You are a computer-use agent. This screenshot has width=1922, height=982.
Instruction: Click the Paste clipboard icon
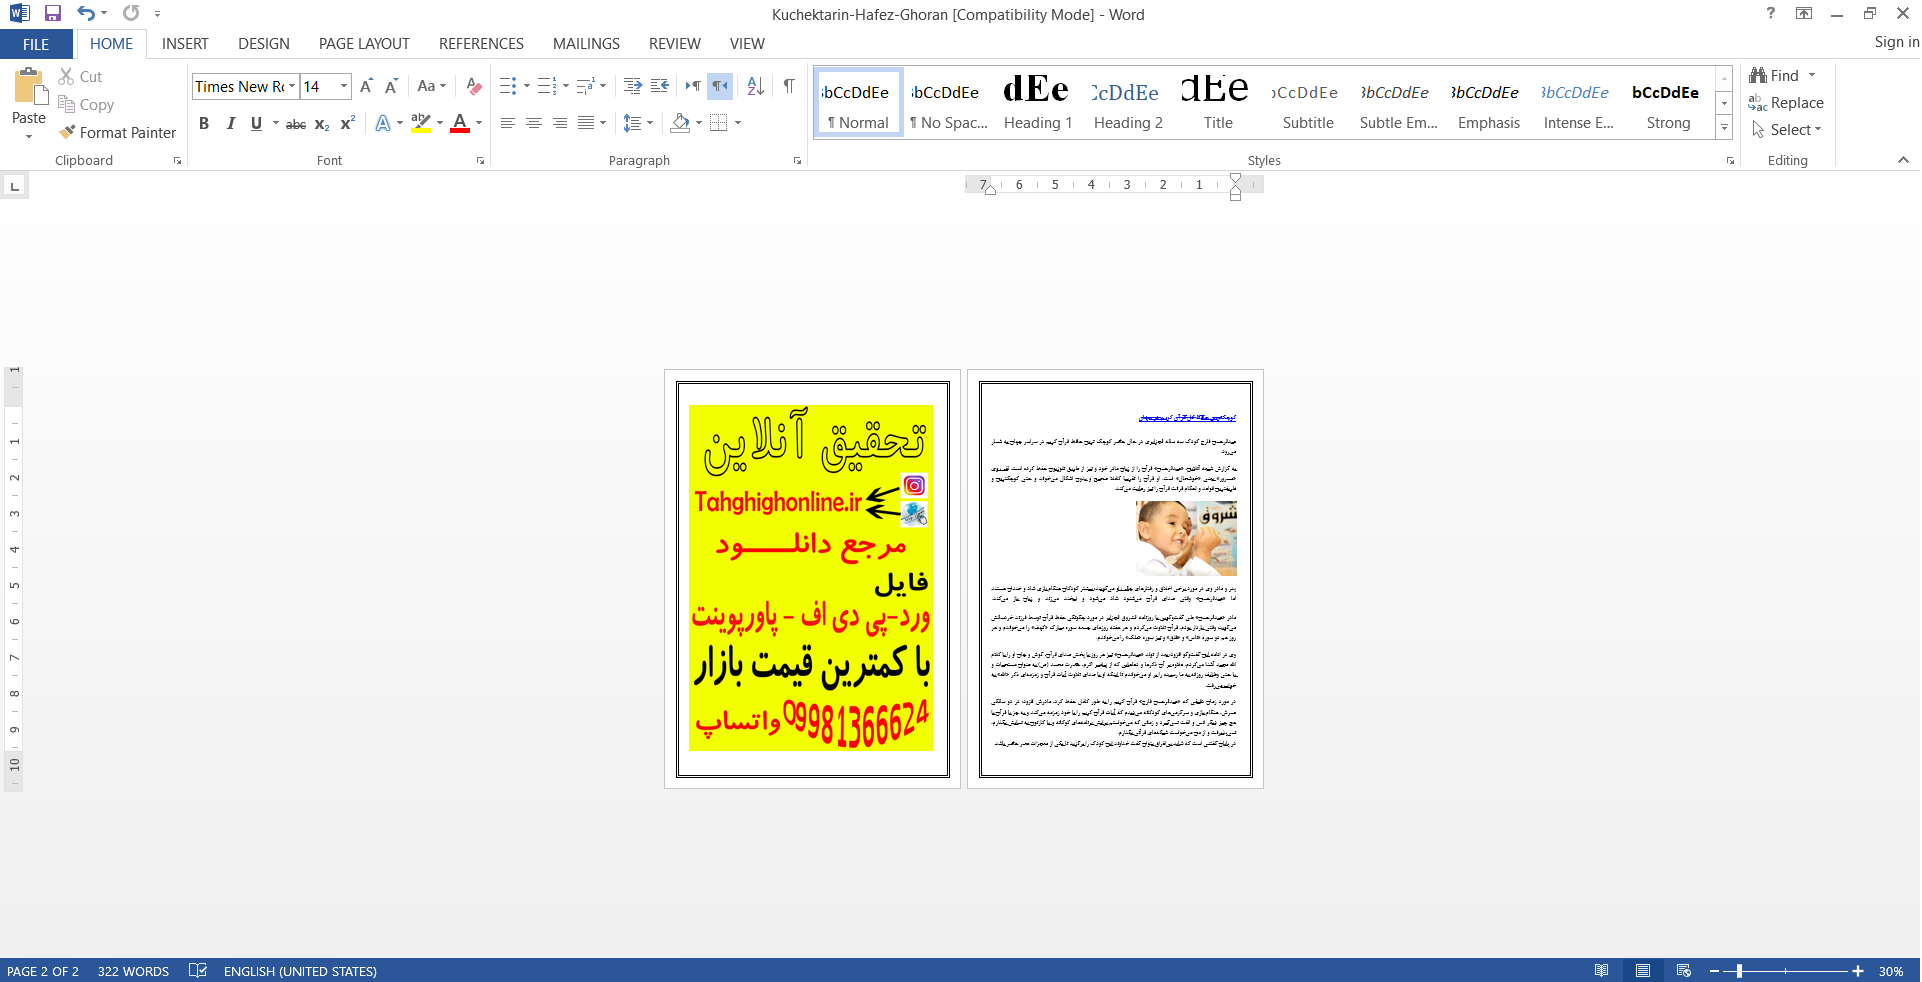pyautogui.click(x=29, y=87)
